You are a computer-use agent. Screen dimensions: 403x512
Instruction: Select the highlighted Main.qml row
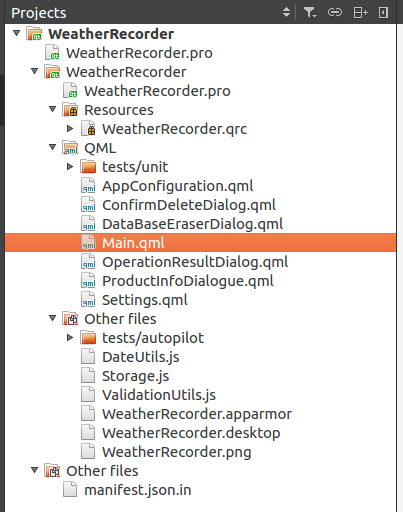coord(201,243)
